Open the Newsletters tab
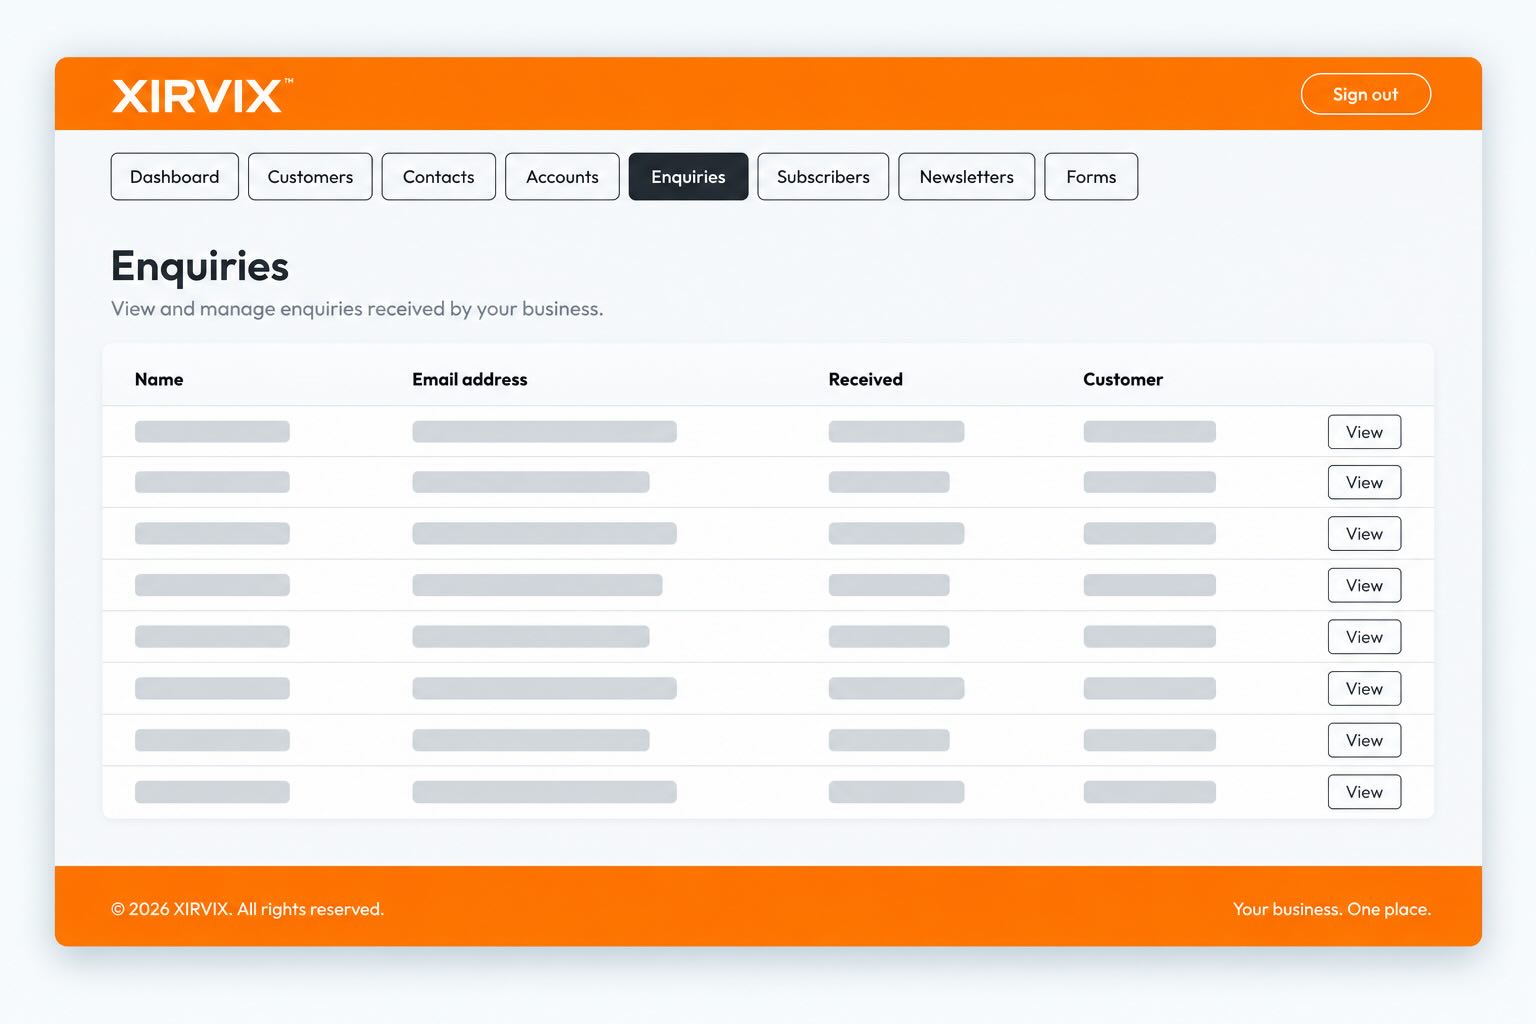1536x1024 pixels. pyautogui.click(x=966, y=177)
